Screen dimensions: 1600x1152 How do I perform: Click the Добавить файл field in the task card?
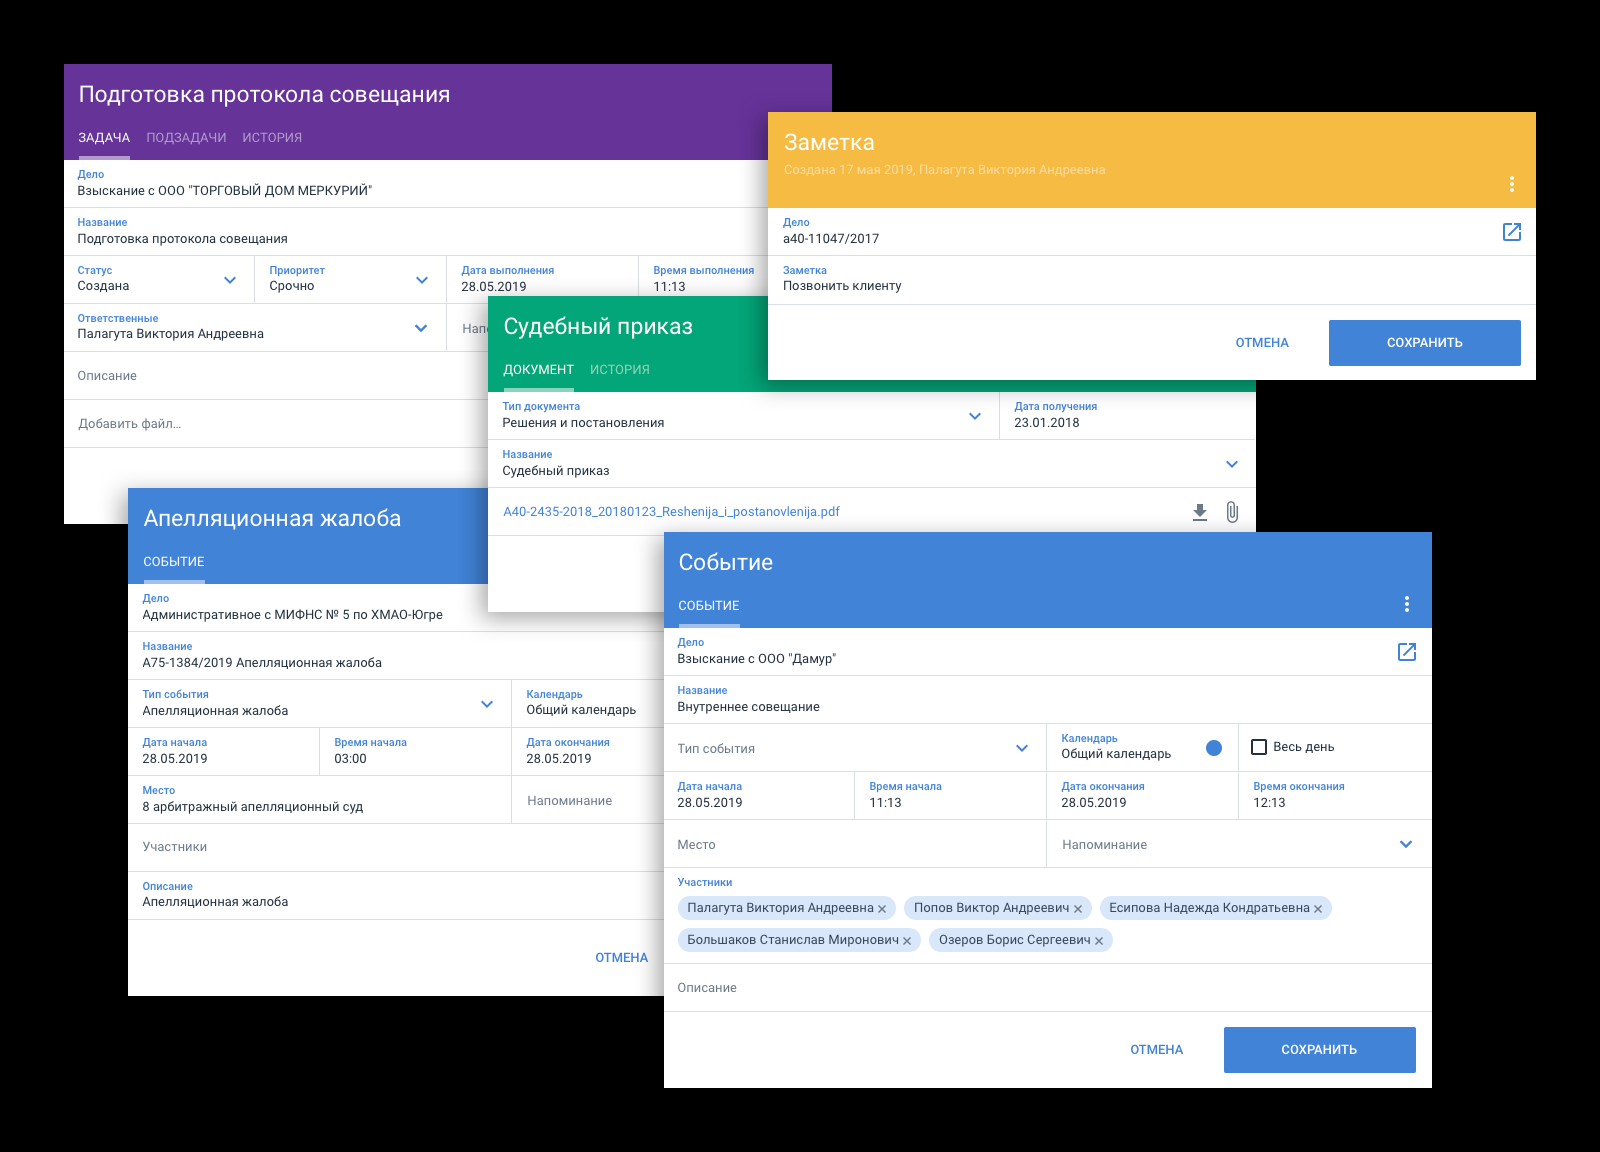coord(275,424)
